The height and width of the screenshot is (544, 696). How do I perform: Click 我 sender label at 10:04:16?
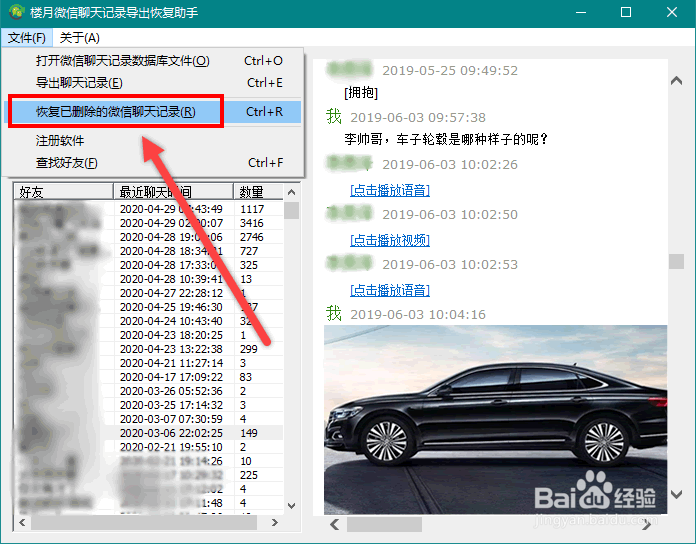334,313
